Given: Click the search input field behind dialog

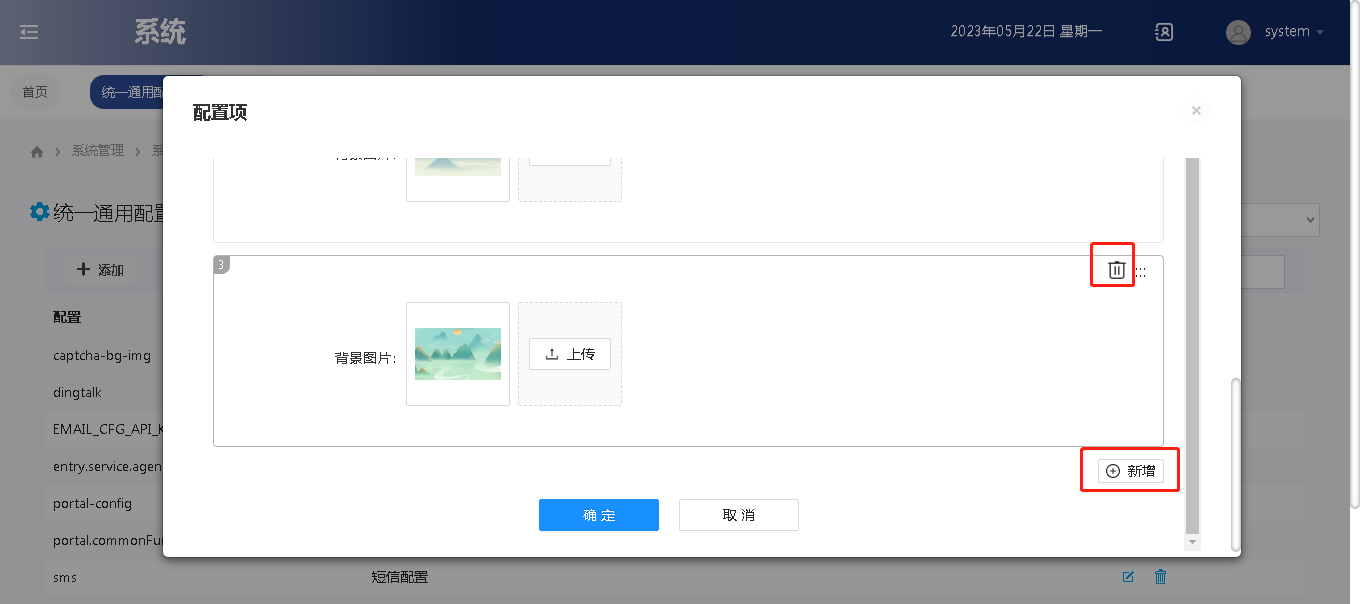Looking at the screenshot, I should 1262,272.
